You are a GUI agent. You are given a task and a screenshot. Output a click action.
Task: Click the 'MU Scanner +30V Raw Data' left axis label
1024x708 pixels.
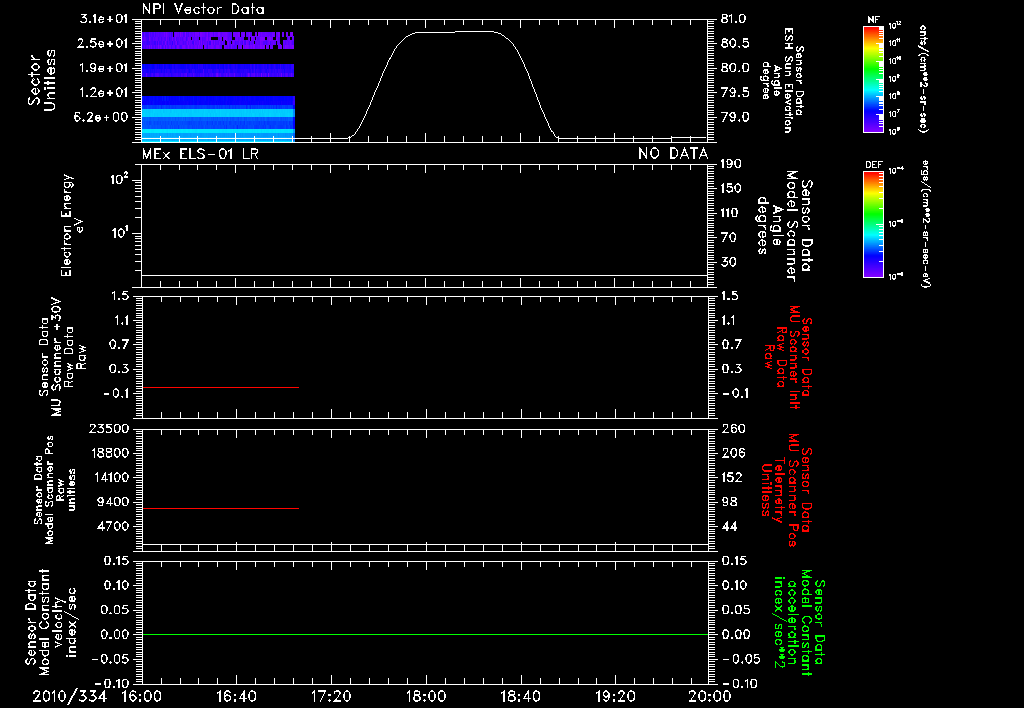(62, 358)
